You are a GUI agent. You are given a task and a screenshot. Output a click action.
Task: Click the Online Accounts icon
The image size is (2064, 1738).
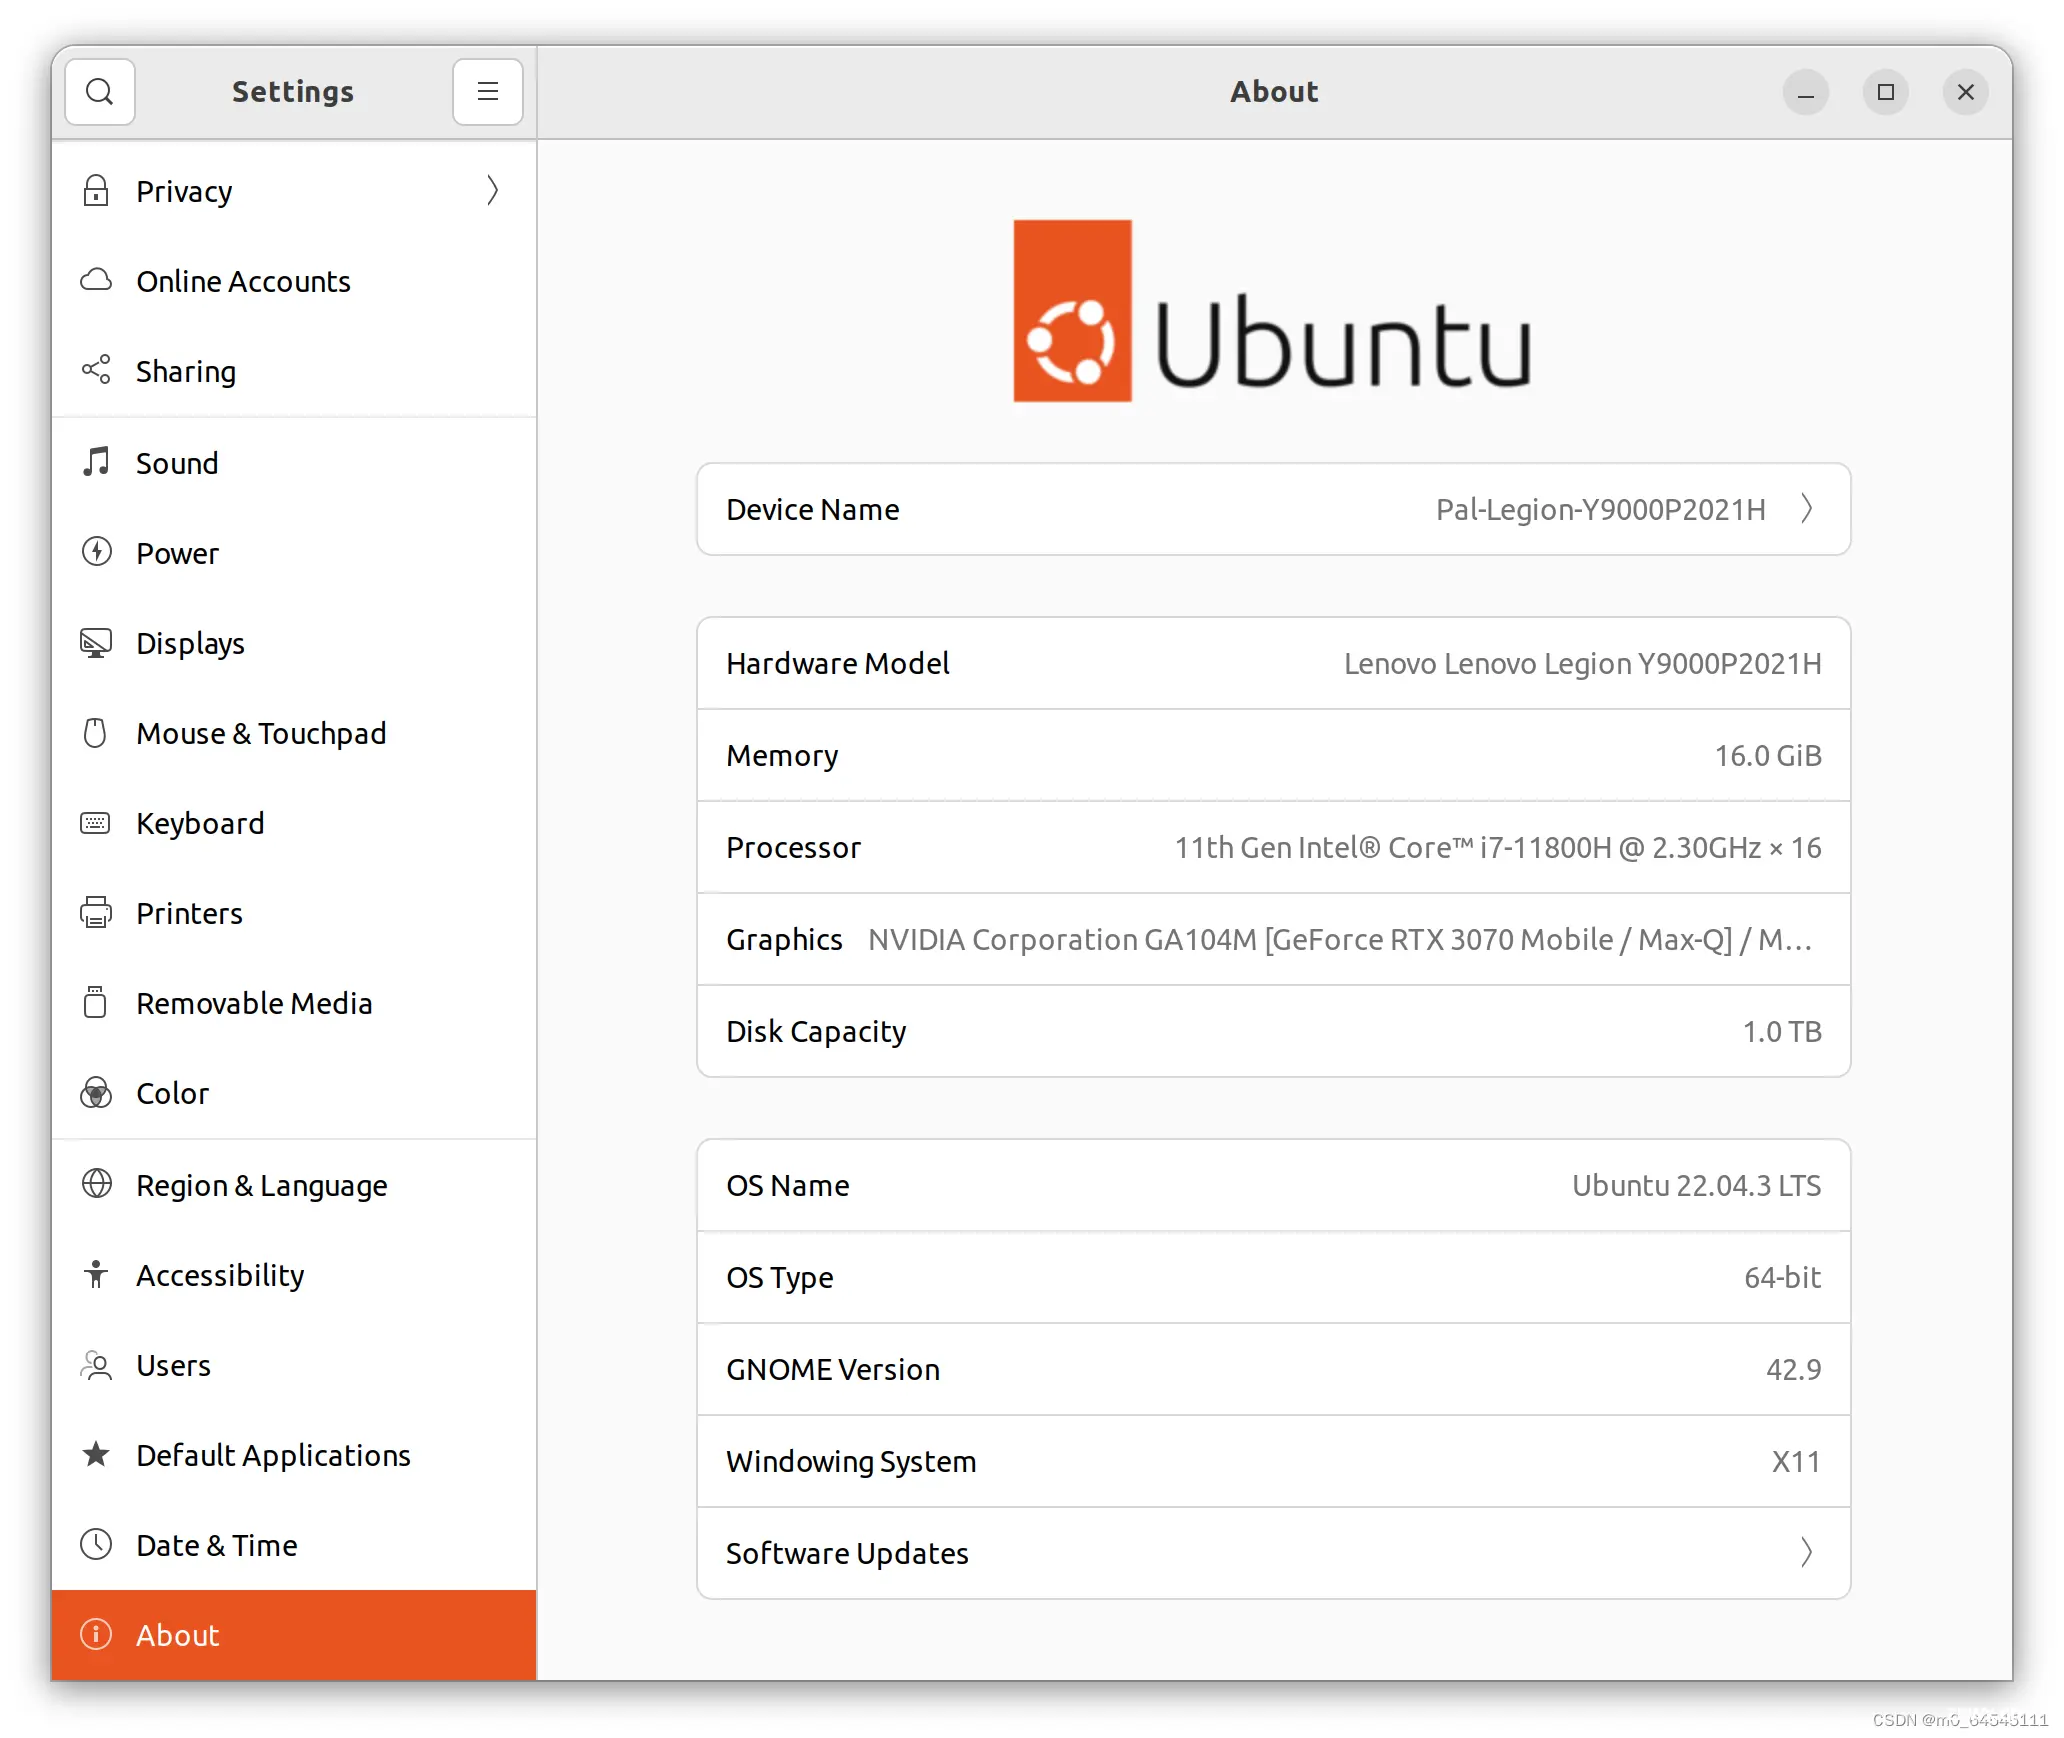pyautogui.click(x=98, y=279)
